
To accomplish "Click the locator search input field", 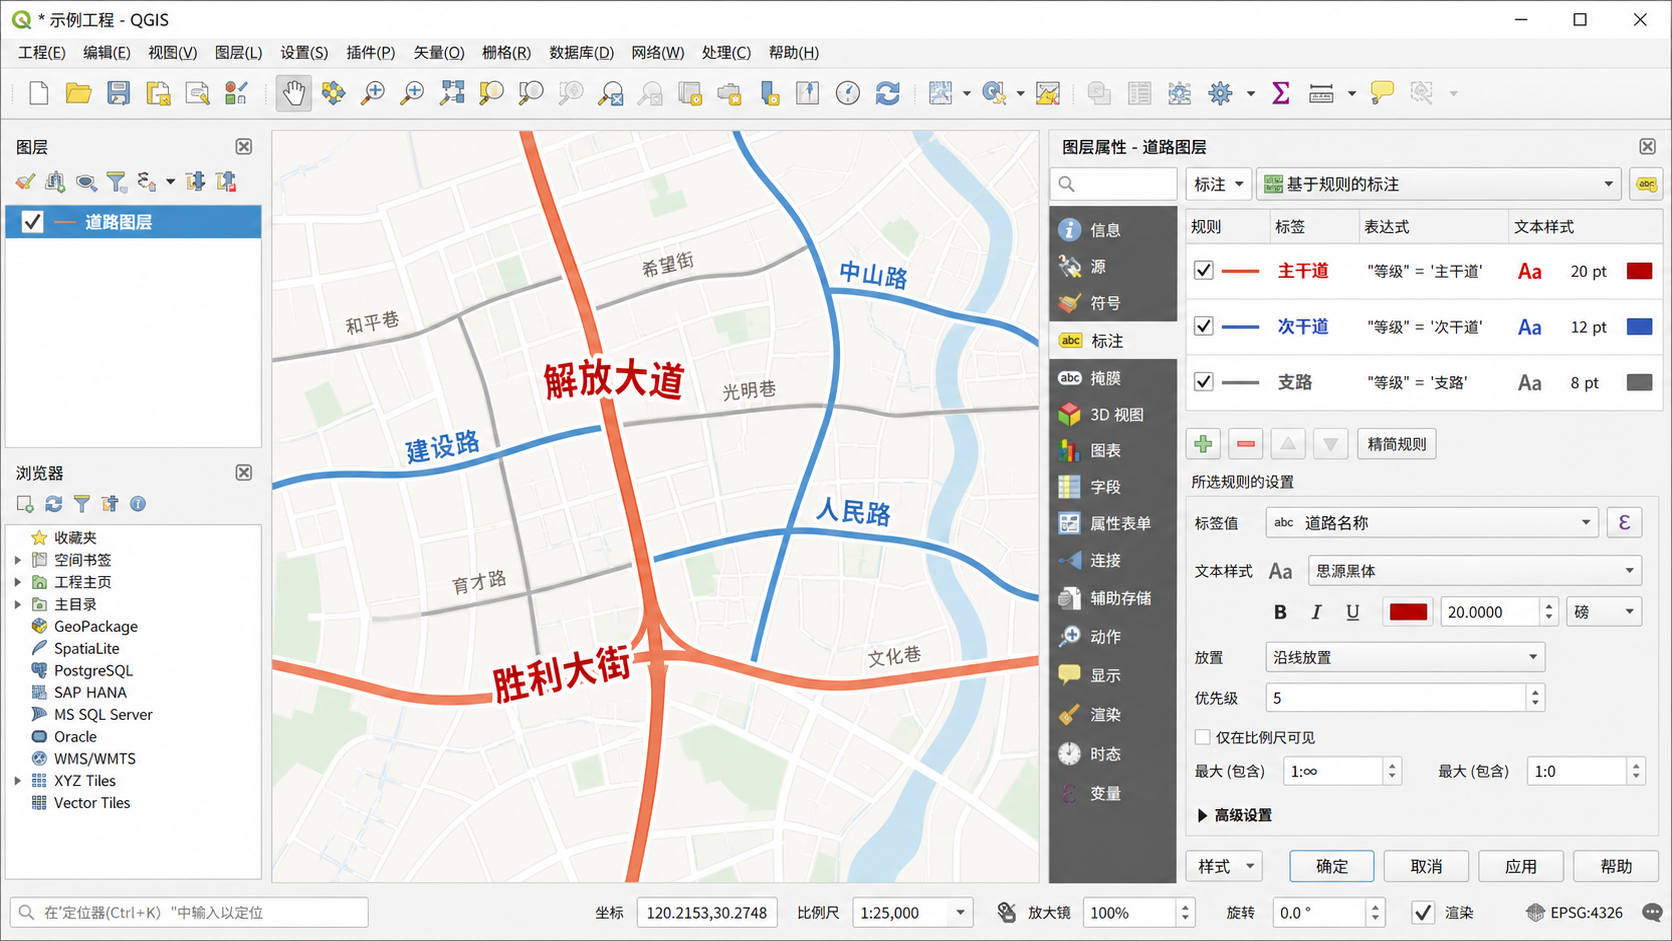I will coord(190,912).
